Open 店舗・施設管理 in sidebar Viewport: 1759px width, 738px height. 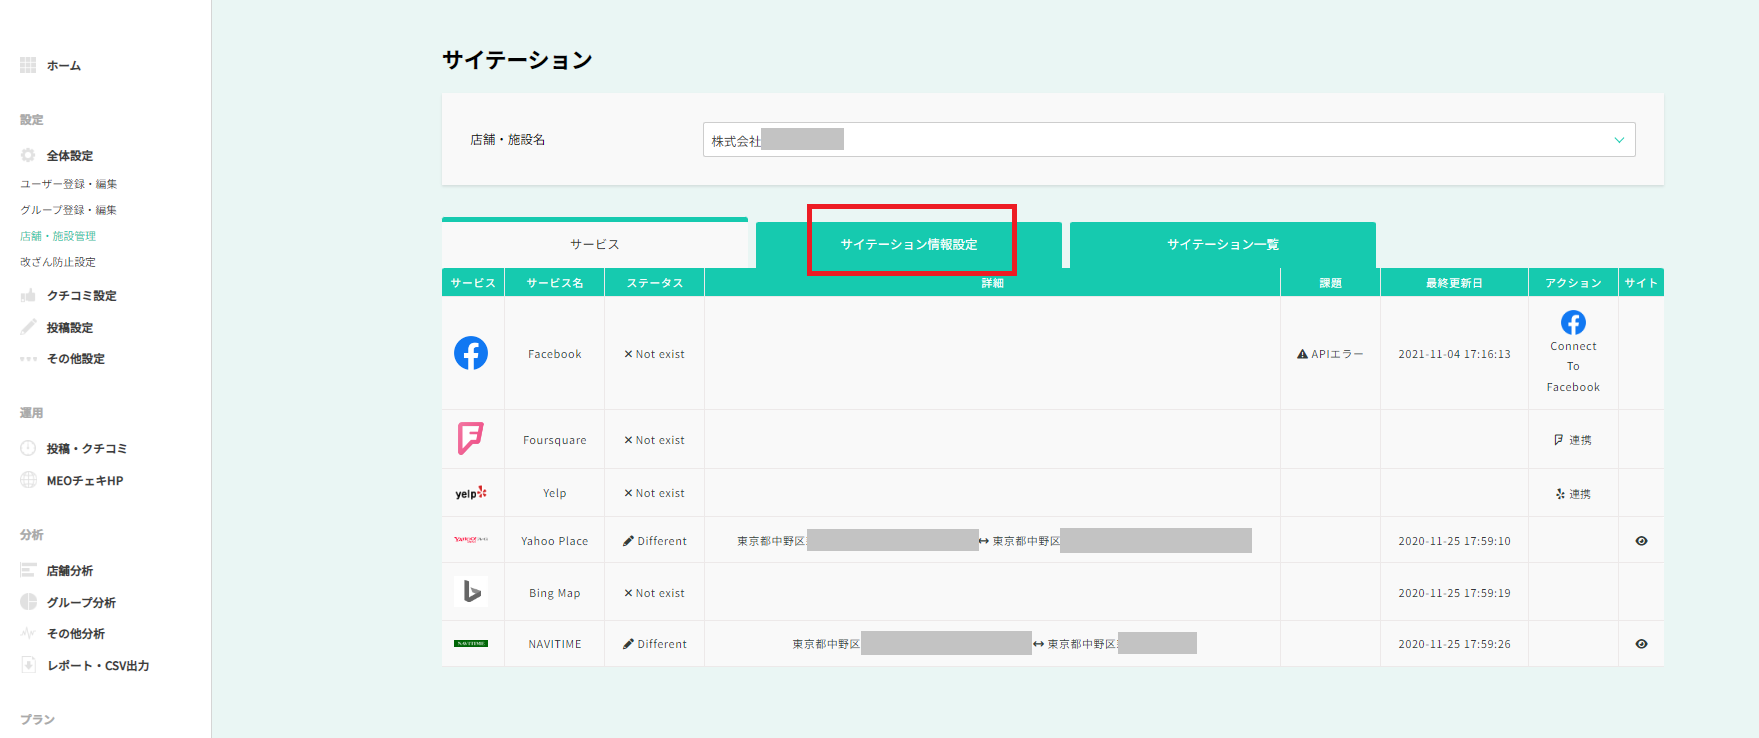pyautogui.click(x=58, y=236)
